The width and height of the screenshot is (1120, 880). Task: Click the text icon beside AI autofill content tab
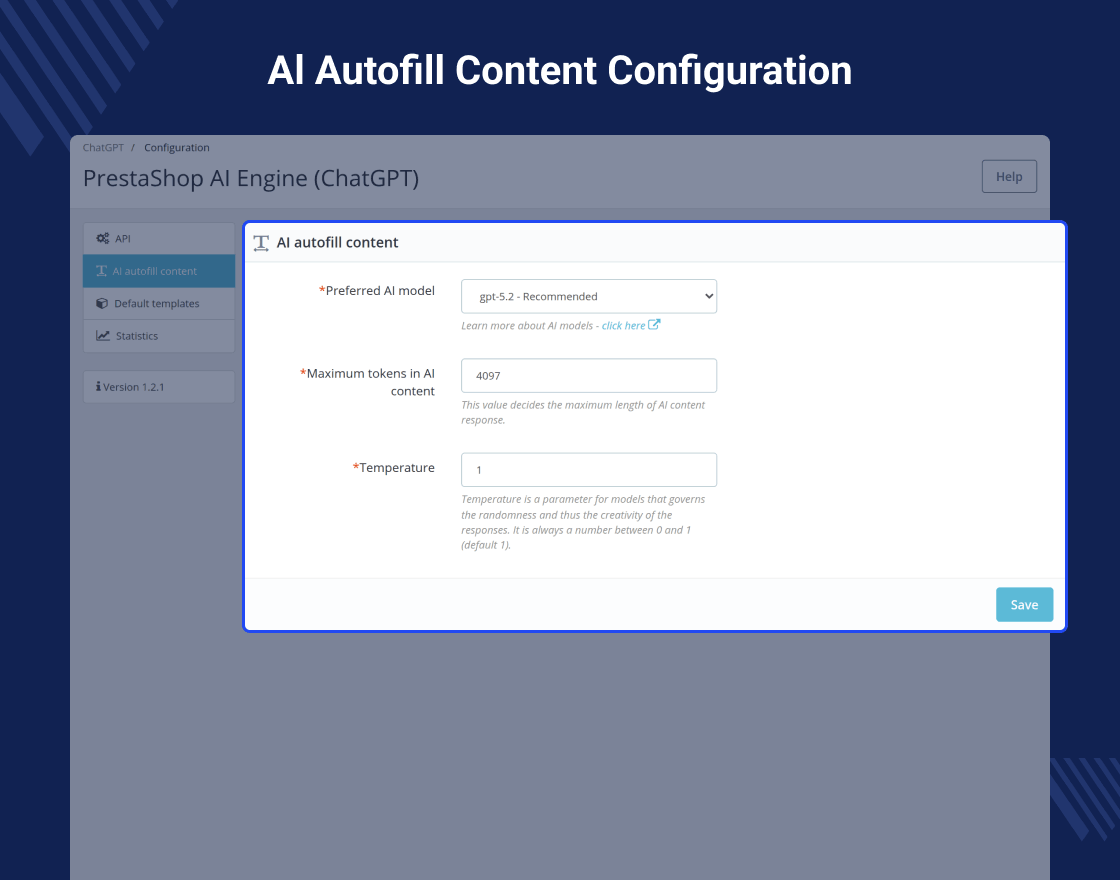[101, 271]
